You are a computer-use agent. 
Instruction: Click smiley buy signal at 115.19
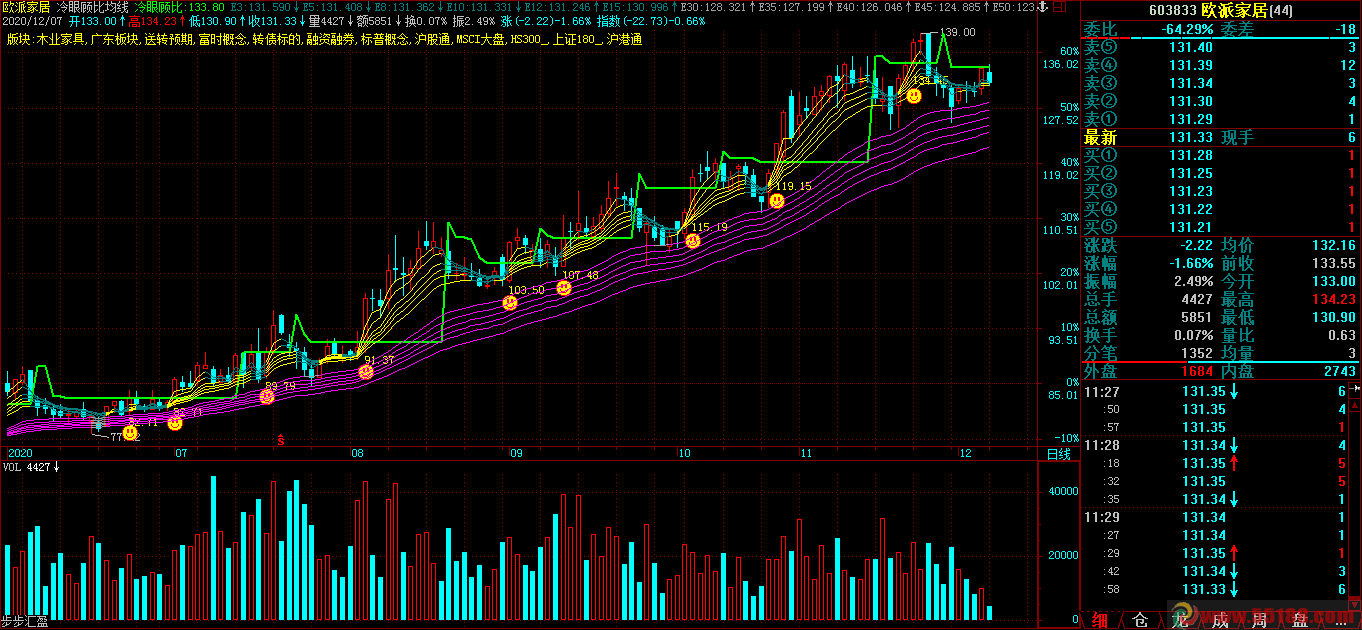693,240
